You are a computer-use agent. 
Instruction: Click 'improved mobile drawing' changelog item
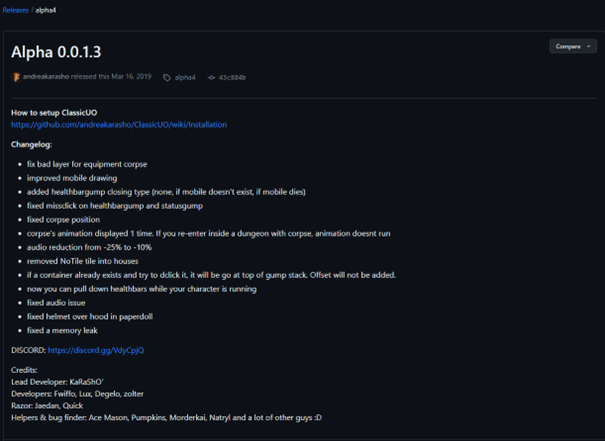(72, 178)
